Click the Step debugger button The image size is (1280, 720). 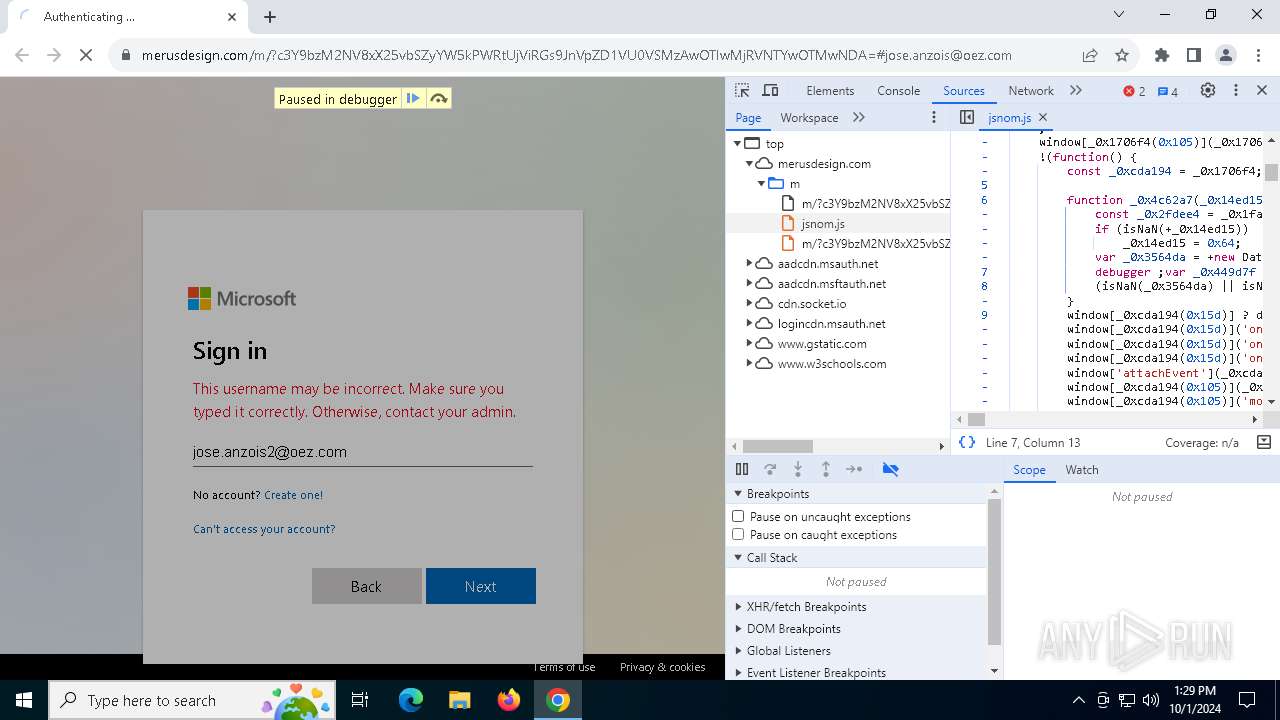[854, 469]
